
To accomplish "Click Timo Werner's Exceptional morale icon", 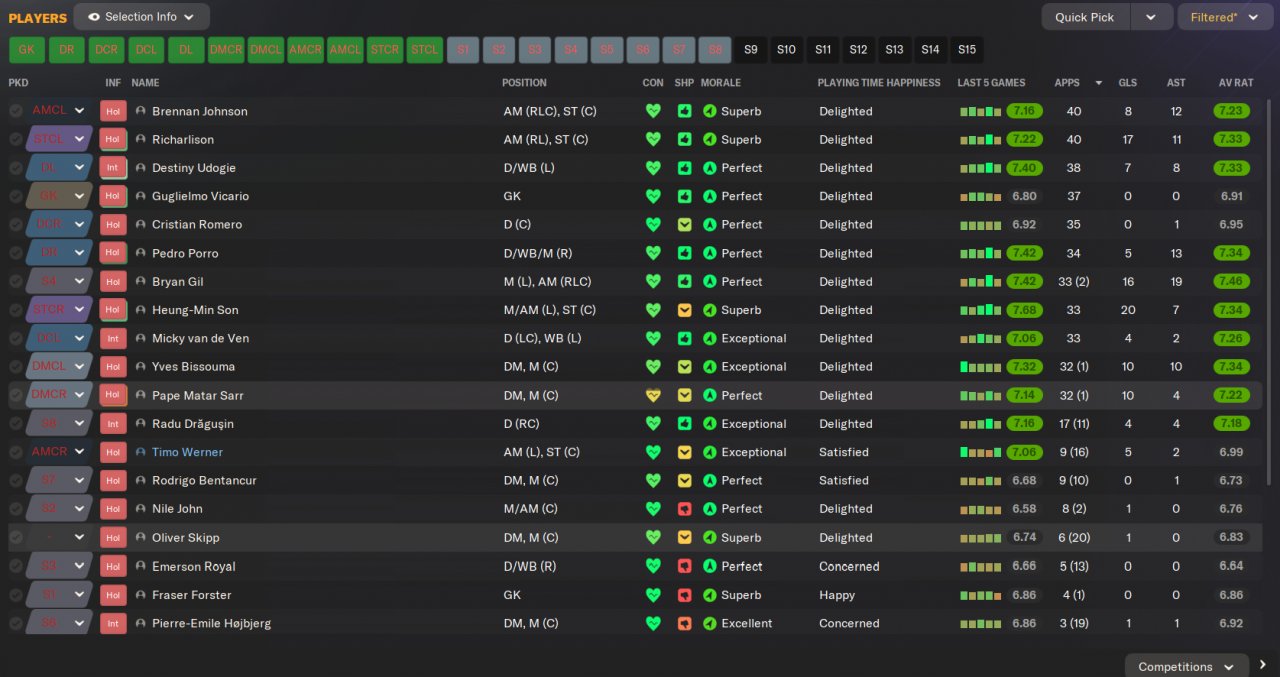I will click(710, 452).
